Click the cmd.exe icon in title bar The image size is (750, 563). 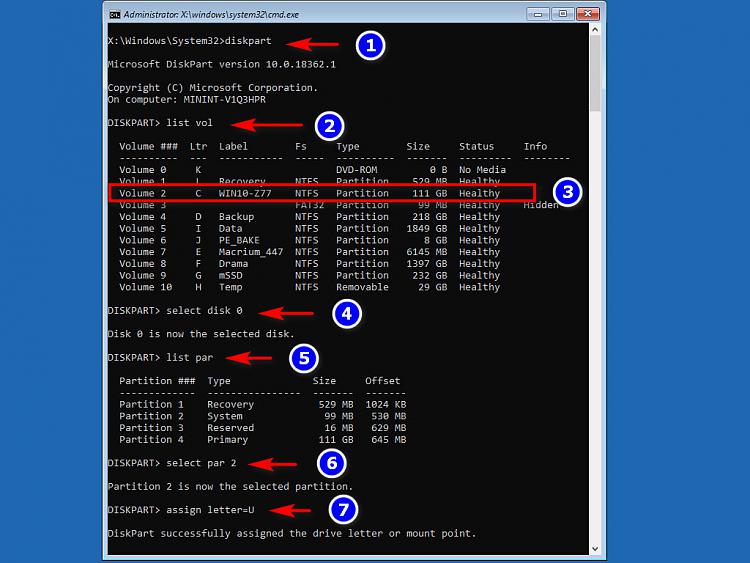pyautogui.click(x=115, y=14)
